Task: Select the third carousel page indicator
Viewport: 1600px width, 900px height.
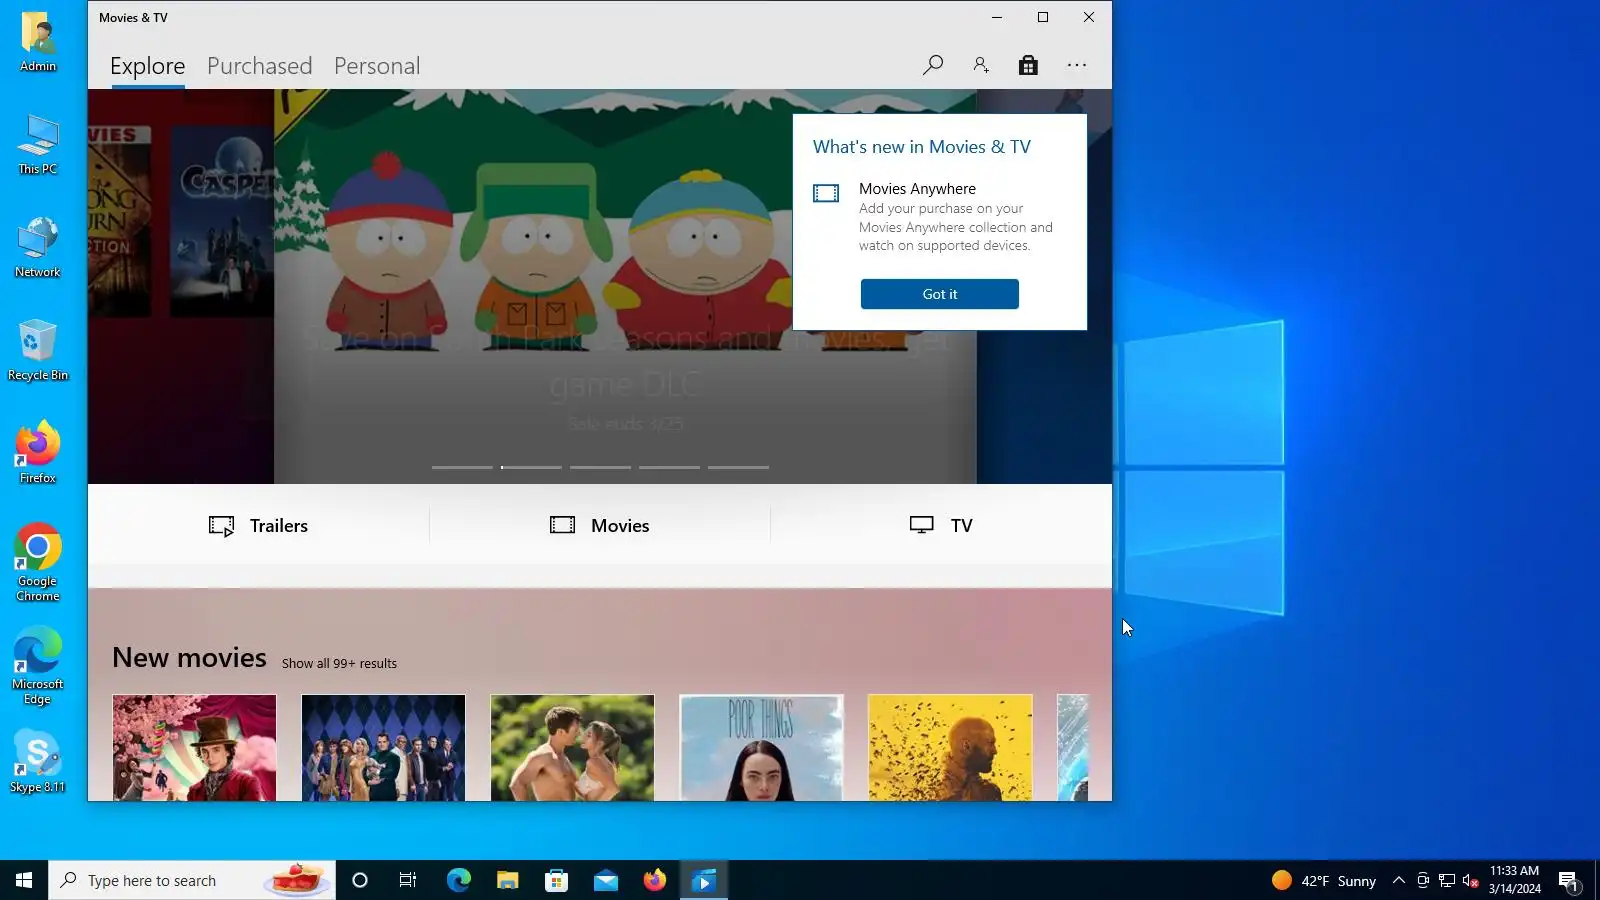Action: tap(600, 467)
